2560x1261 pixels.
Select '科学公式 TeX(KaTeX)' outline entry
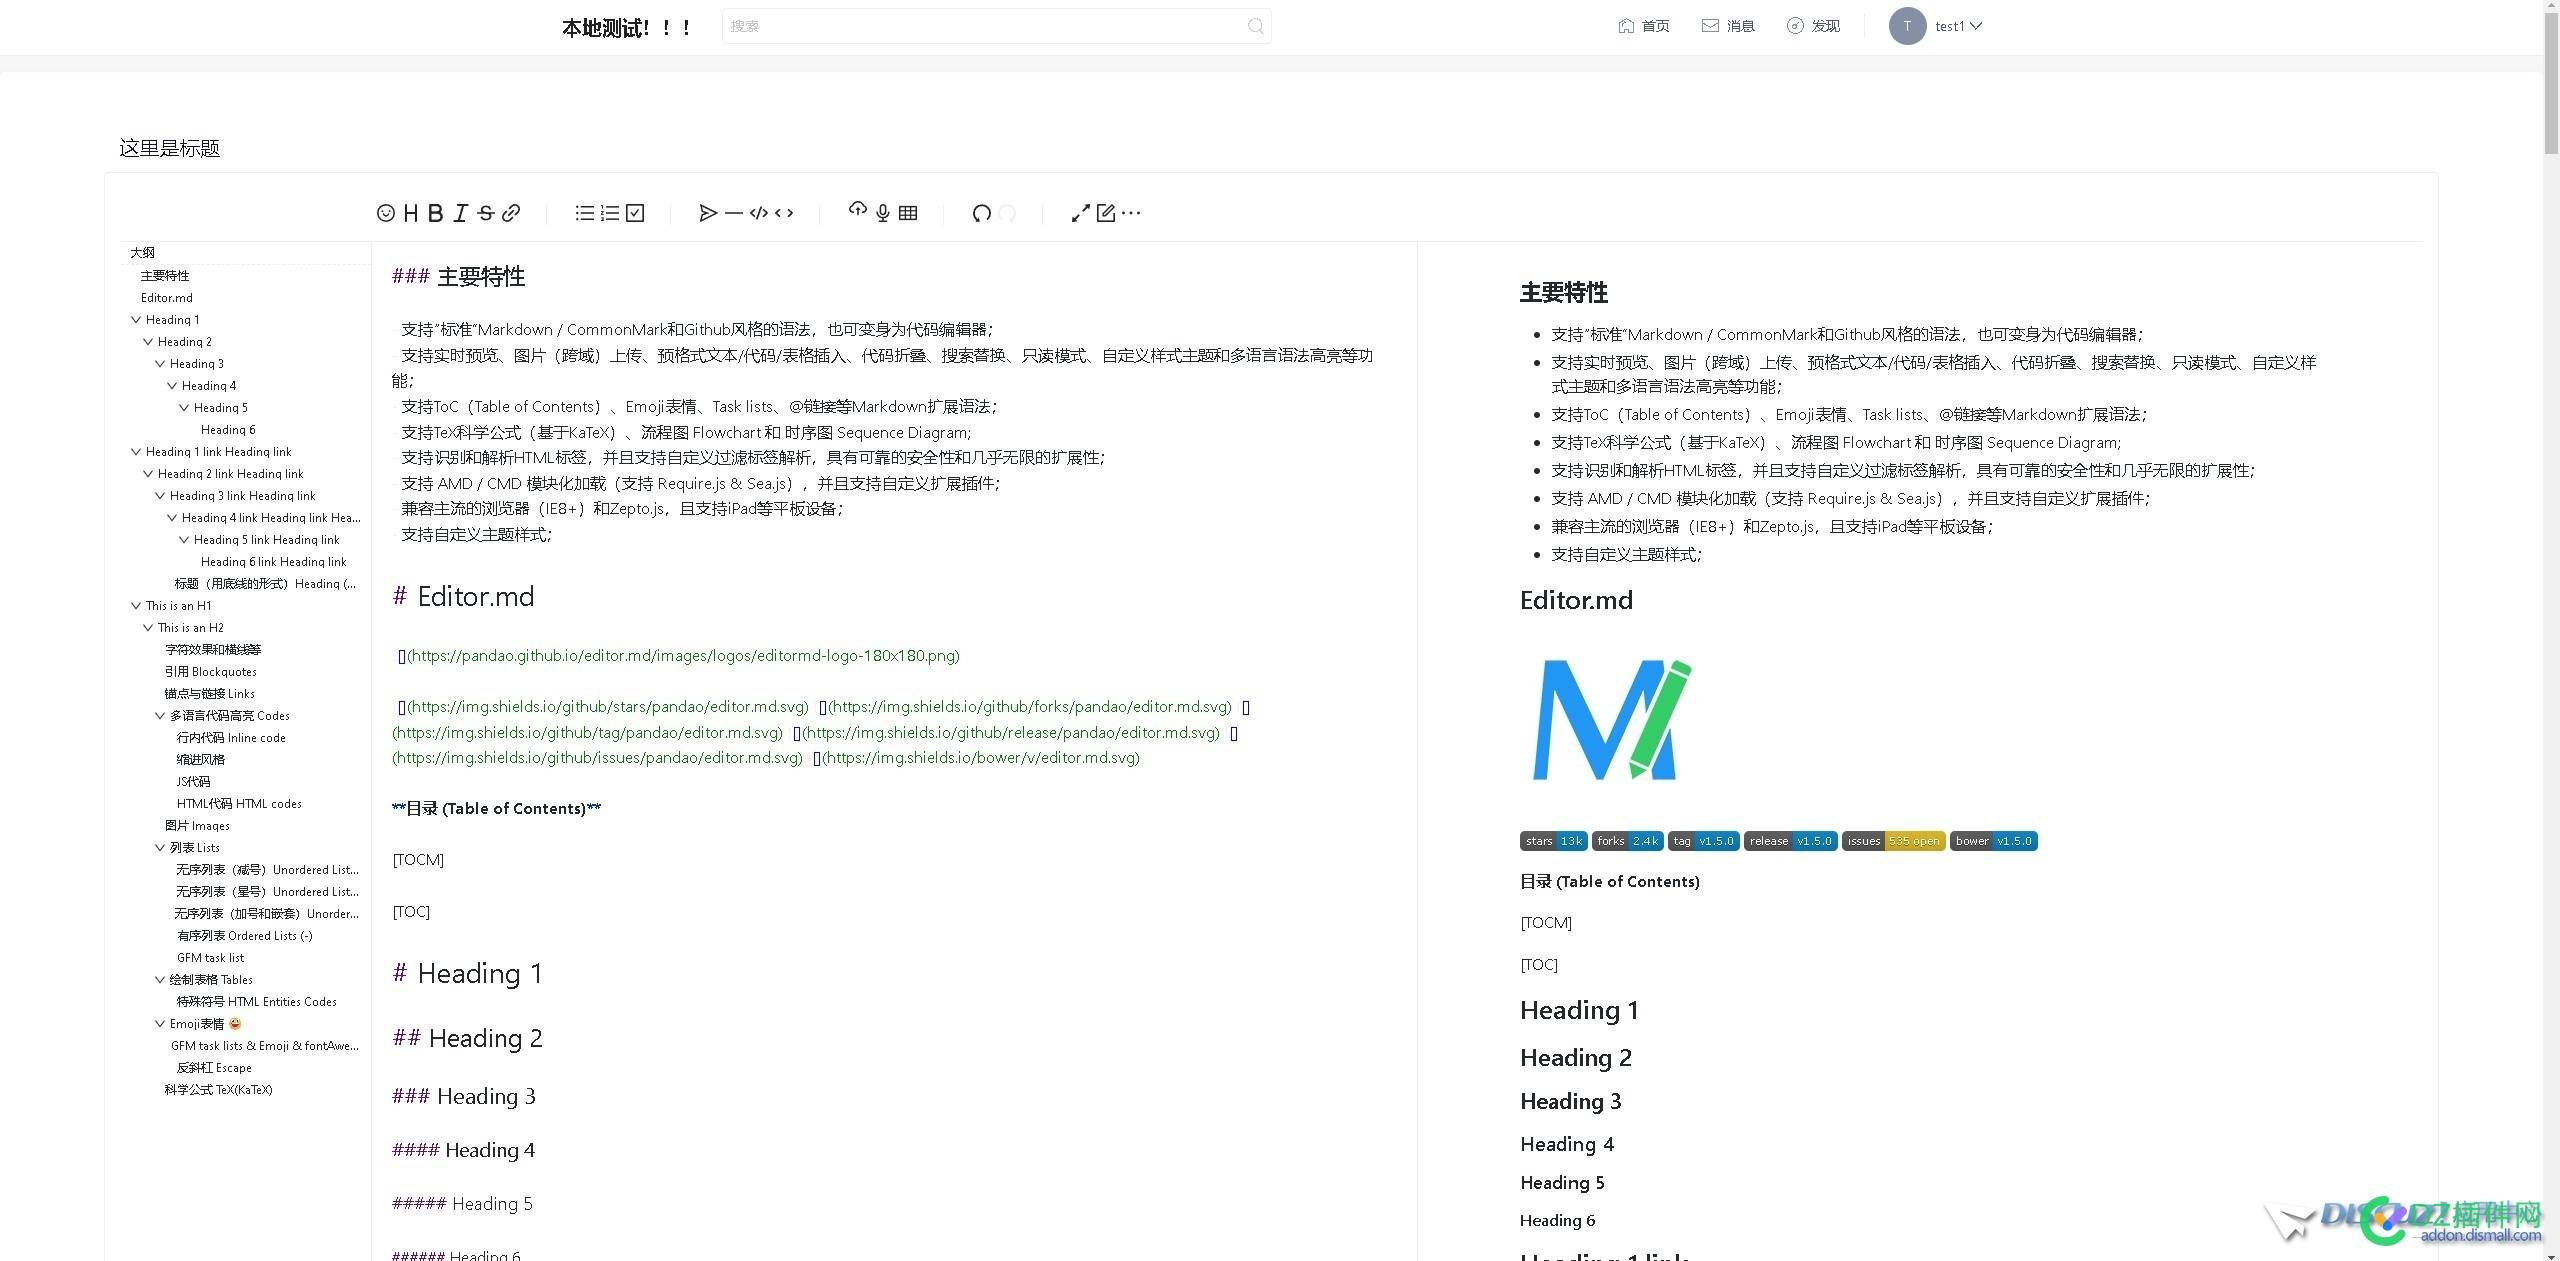(218, 1090)
